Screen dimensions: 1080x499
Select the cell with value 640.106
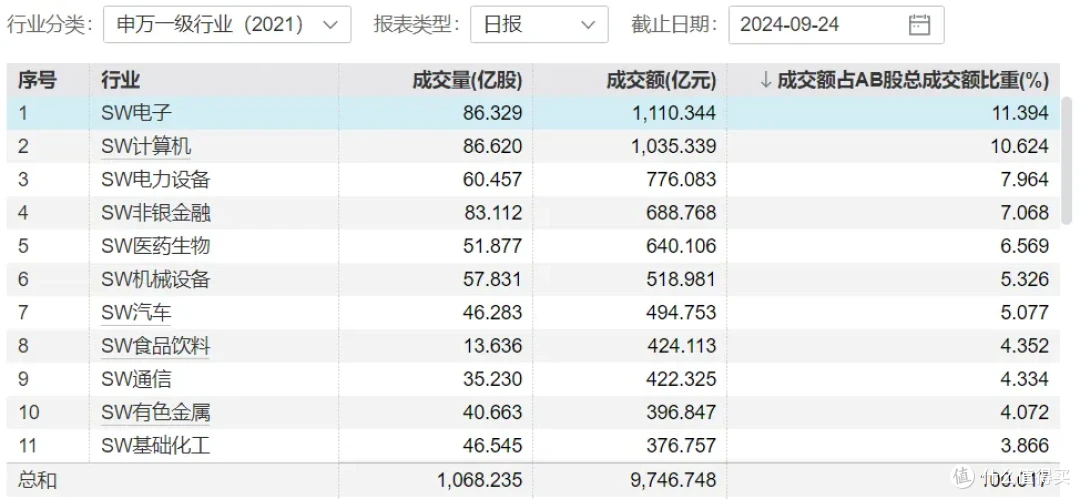[x=681, y=246]
